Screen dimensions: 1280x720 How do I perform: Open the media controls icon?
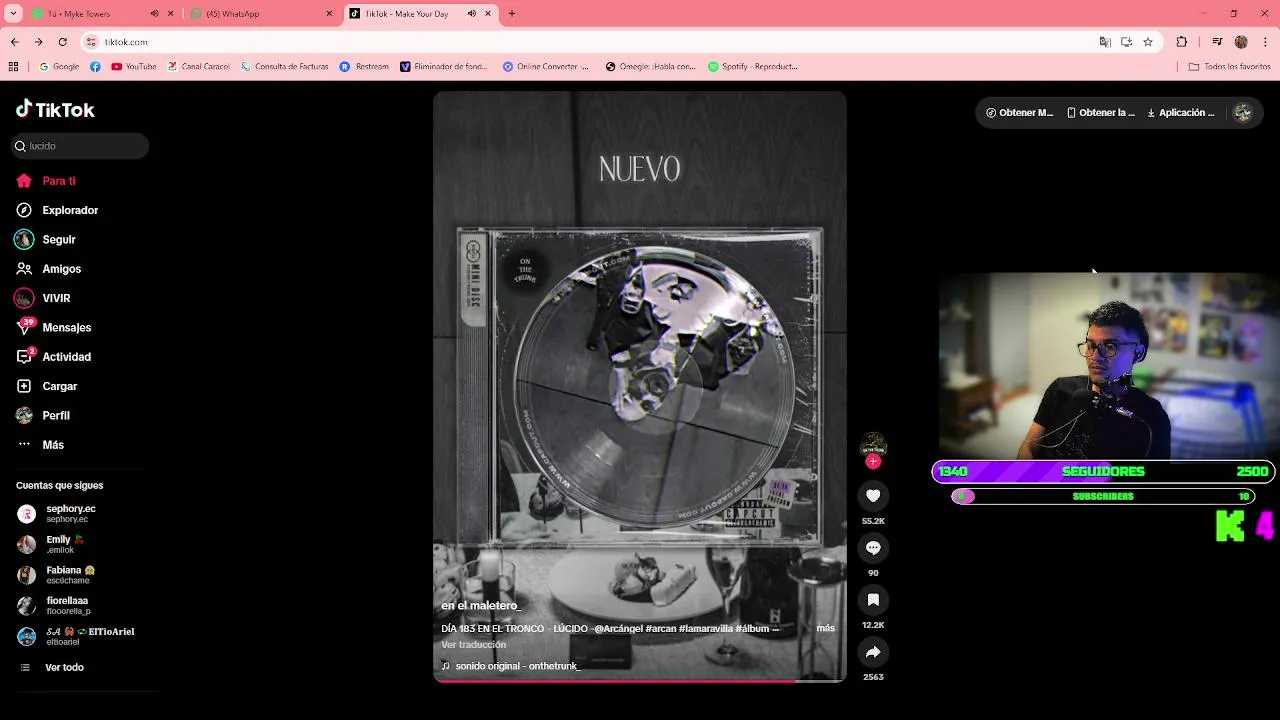pyautogui.click(x=1217, y=42)
